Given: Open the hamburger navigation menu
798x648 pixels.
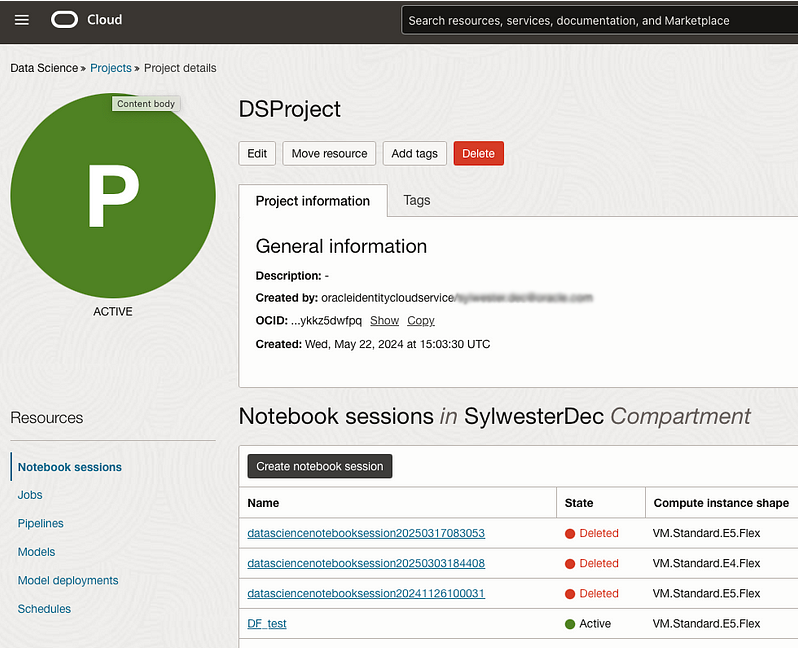Looking at the screenshot, I should coord(22,20).
